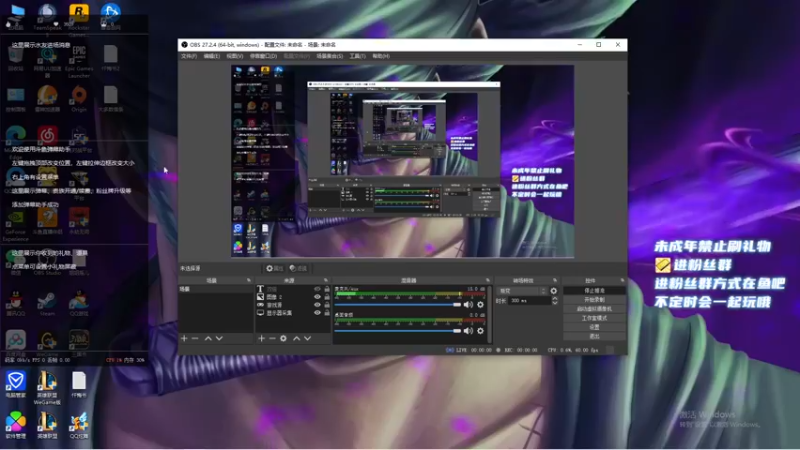
Task: Toggle visibility of the text source
Action: click(x=317, y=289)
